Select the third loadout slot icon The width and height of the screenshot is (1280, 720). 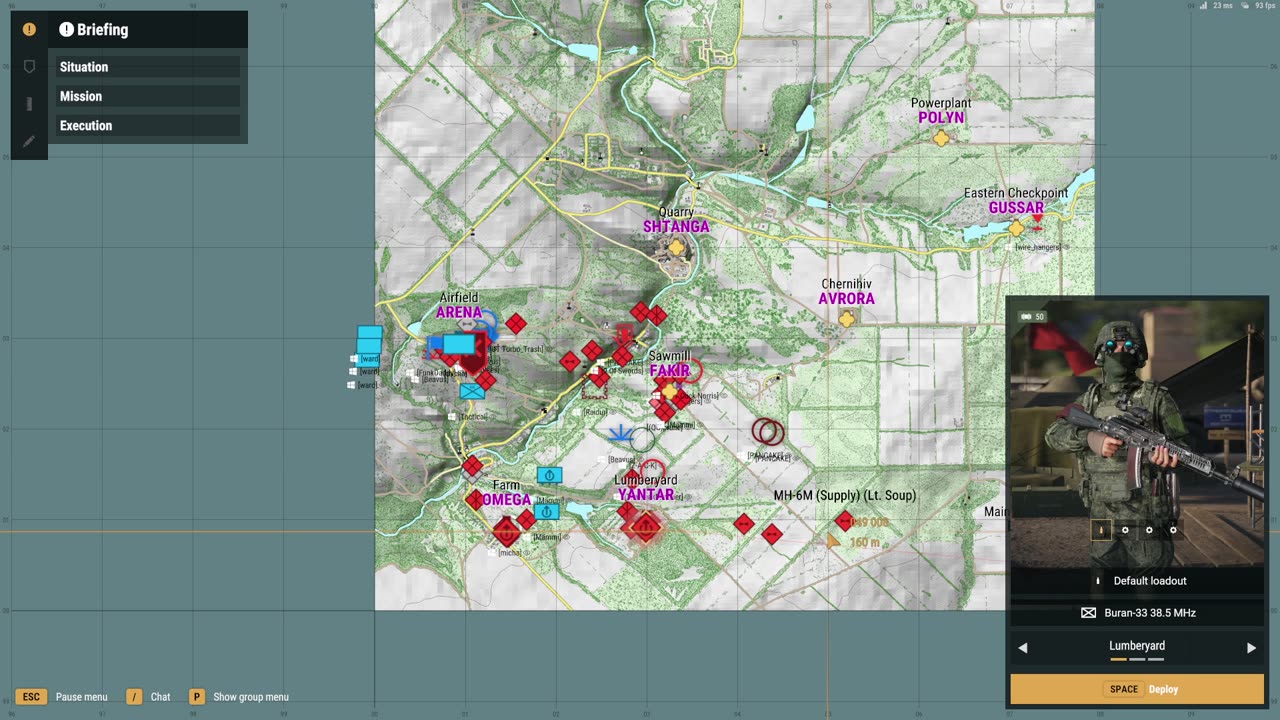1149,530
